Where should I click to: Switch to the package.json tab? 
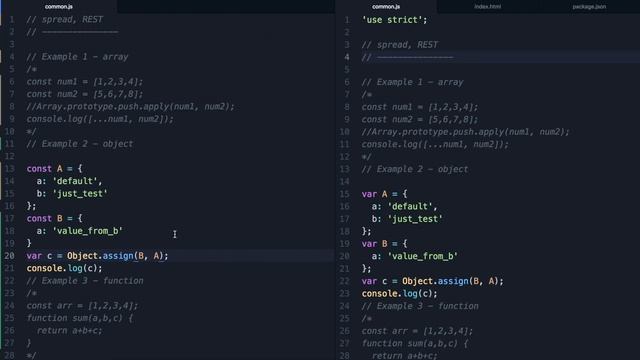pyautogui.click(x=589, y=7)
